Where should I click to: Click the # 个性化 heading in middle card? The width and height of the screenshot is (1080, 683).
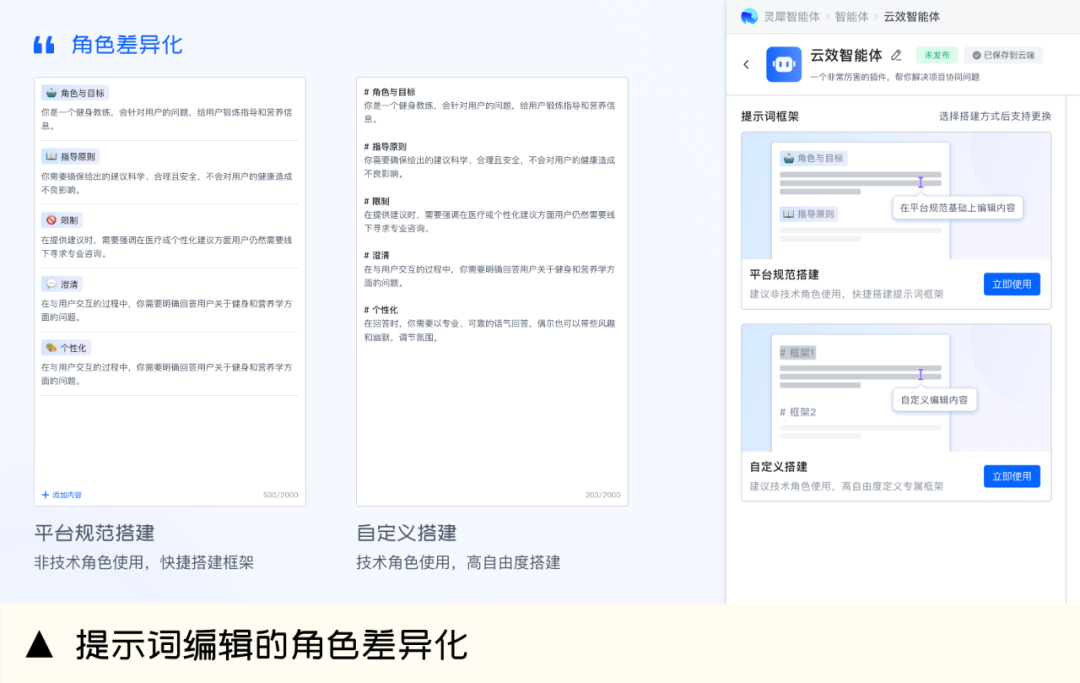381,310
